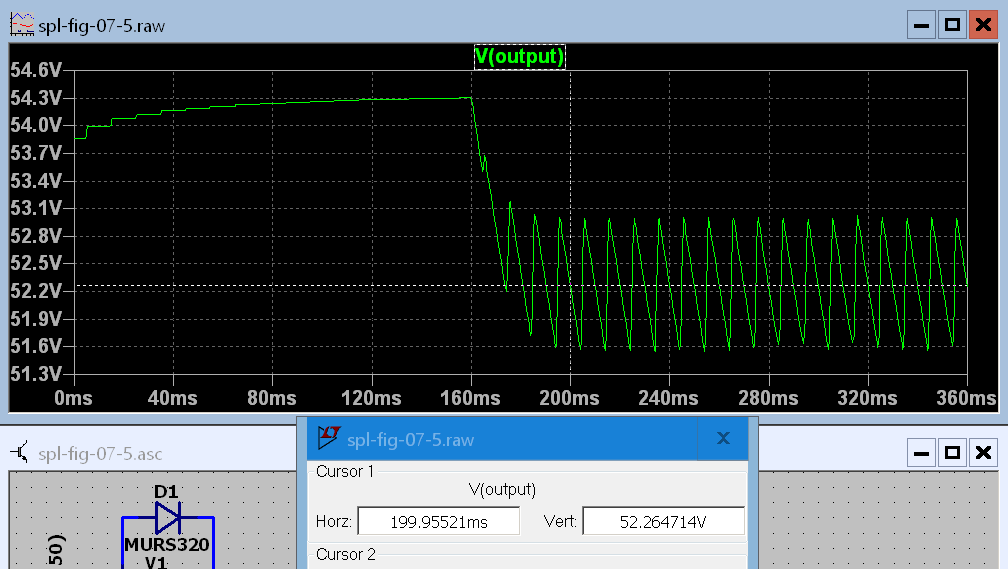
Task: Click the waveform window icon beside spl-fig-07-5.raw
Action: tap(21, 25)
